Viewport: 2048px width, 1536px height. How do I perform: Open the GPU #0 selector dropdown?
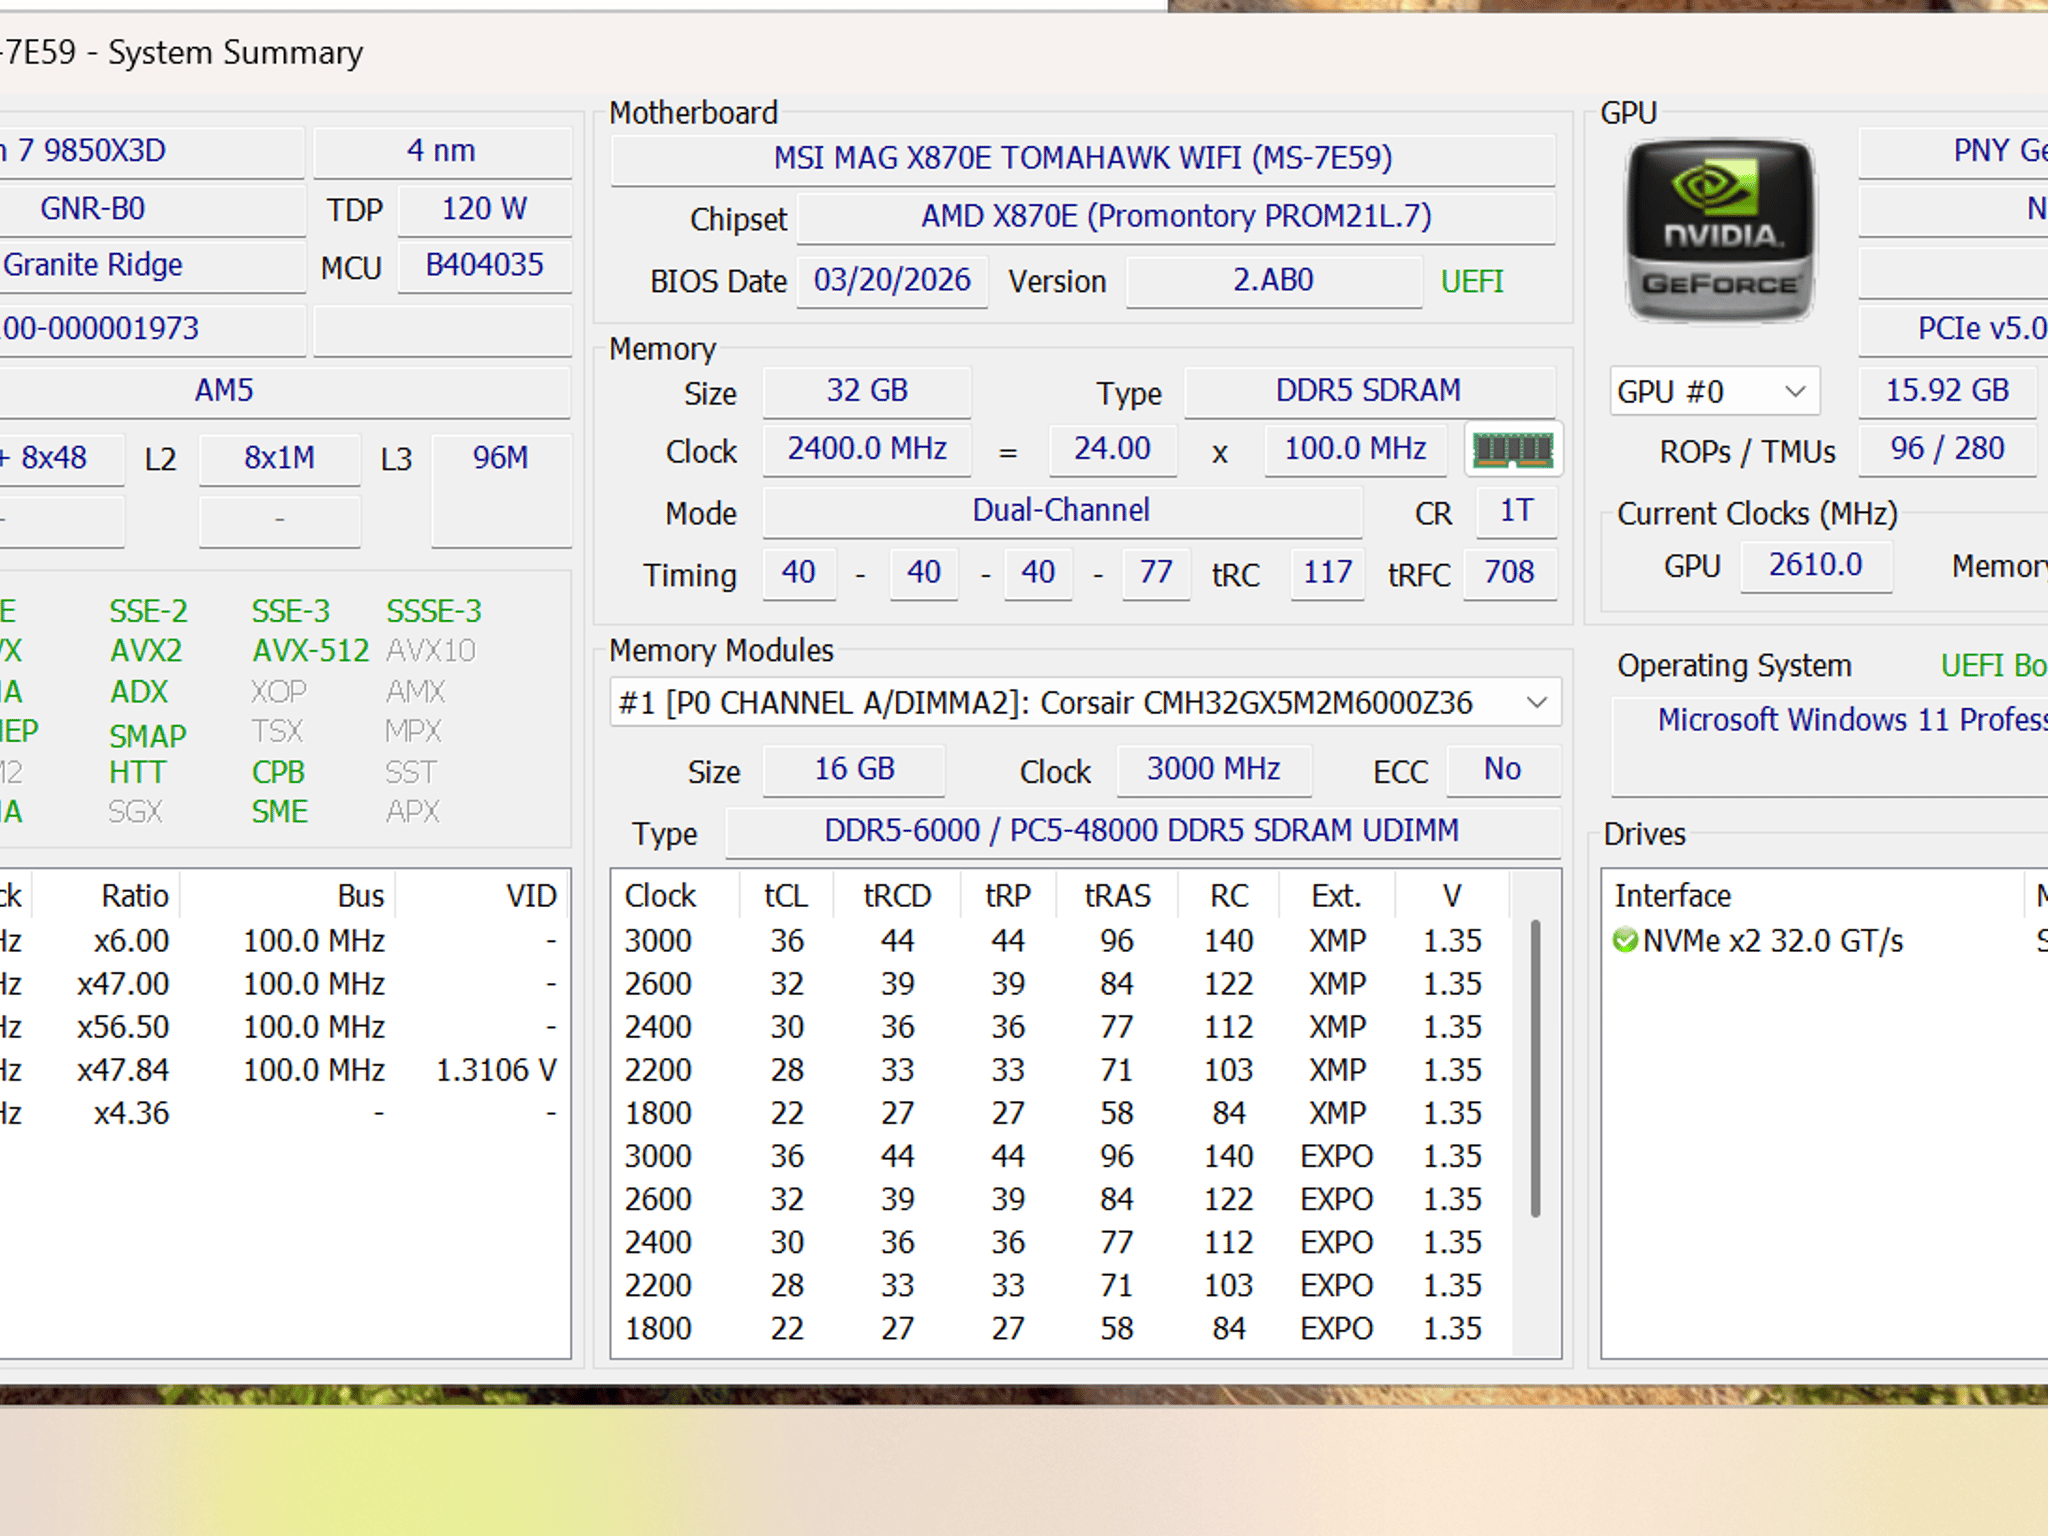(x=1714, y=391)
